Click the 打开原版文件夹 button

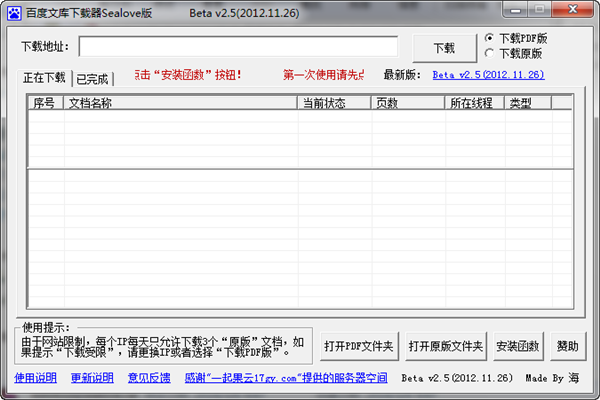446,346
